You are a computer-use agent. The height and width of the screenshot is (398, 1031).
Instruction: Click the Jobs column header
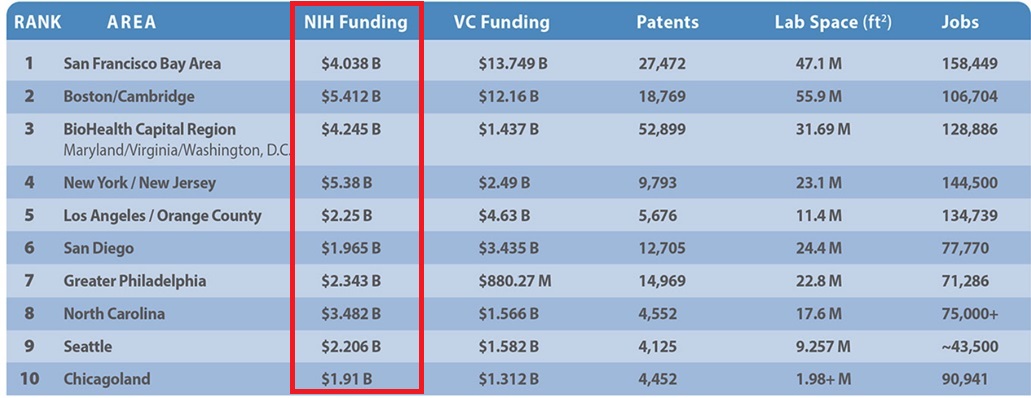pyautogui.click(x=960, y=22)
